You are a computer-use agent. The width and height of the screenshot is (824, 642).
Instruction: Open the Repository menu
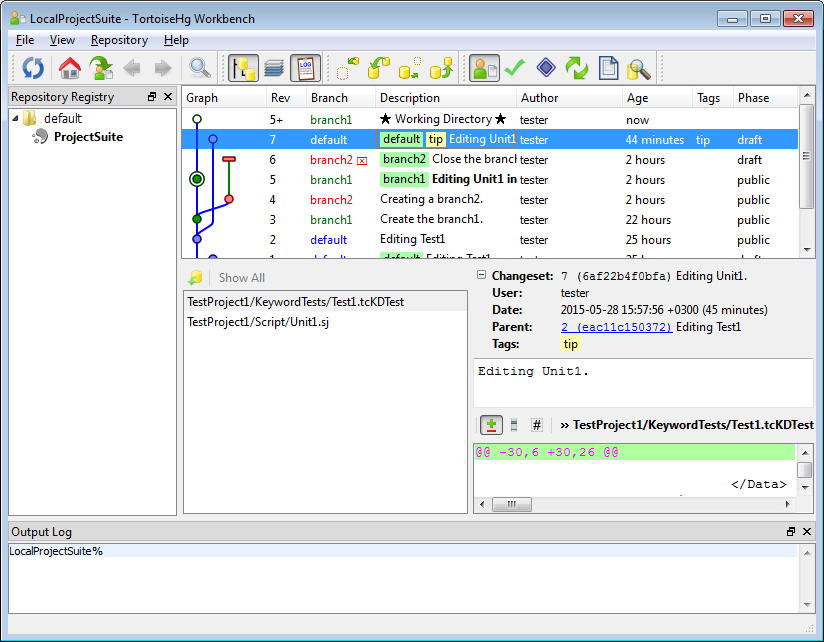point(119,40)
